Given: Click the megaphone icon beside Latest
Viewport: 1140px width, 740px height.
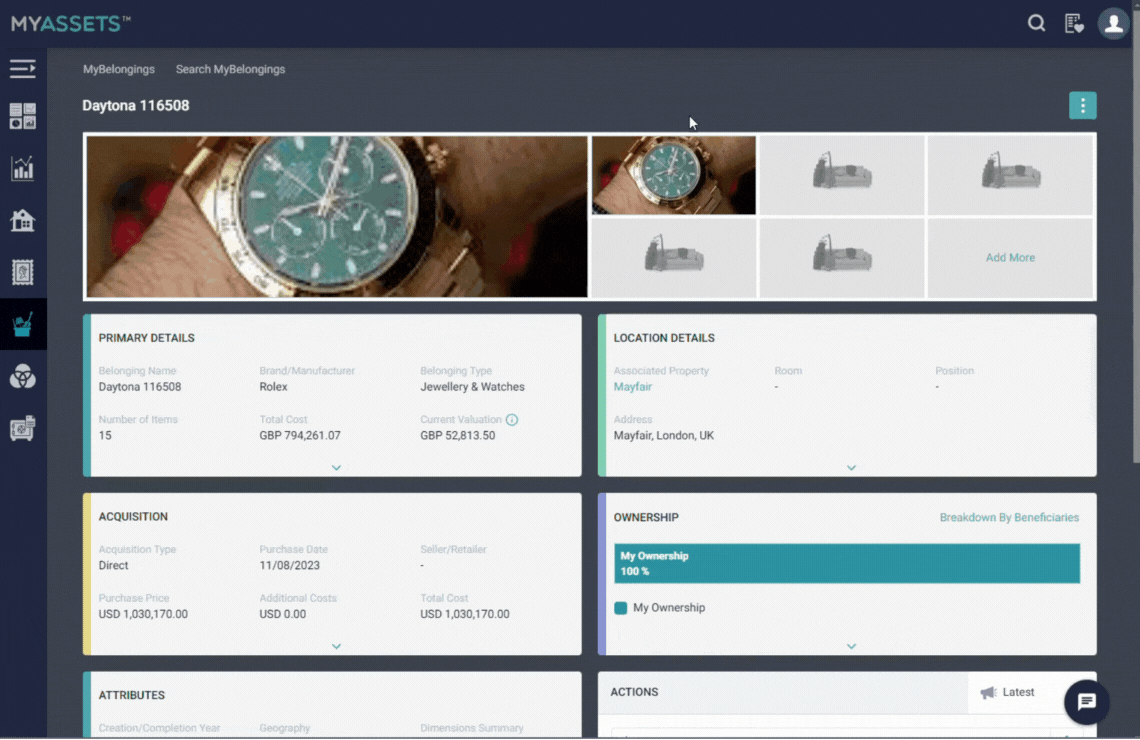Looking at the screenshot, I should (x=988, y=692).
